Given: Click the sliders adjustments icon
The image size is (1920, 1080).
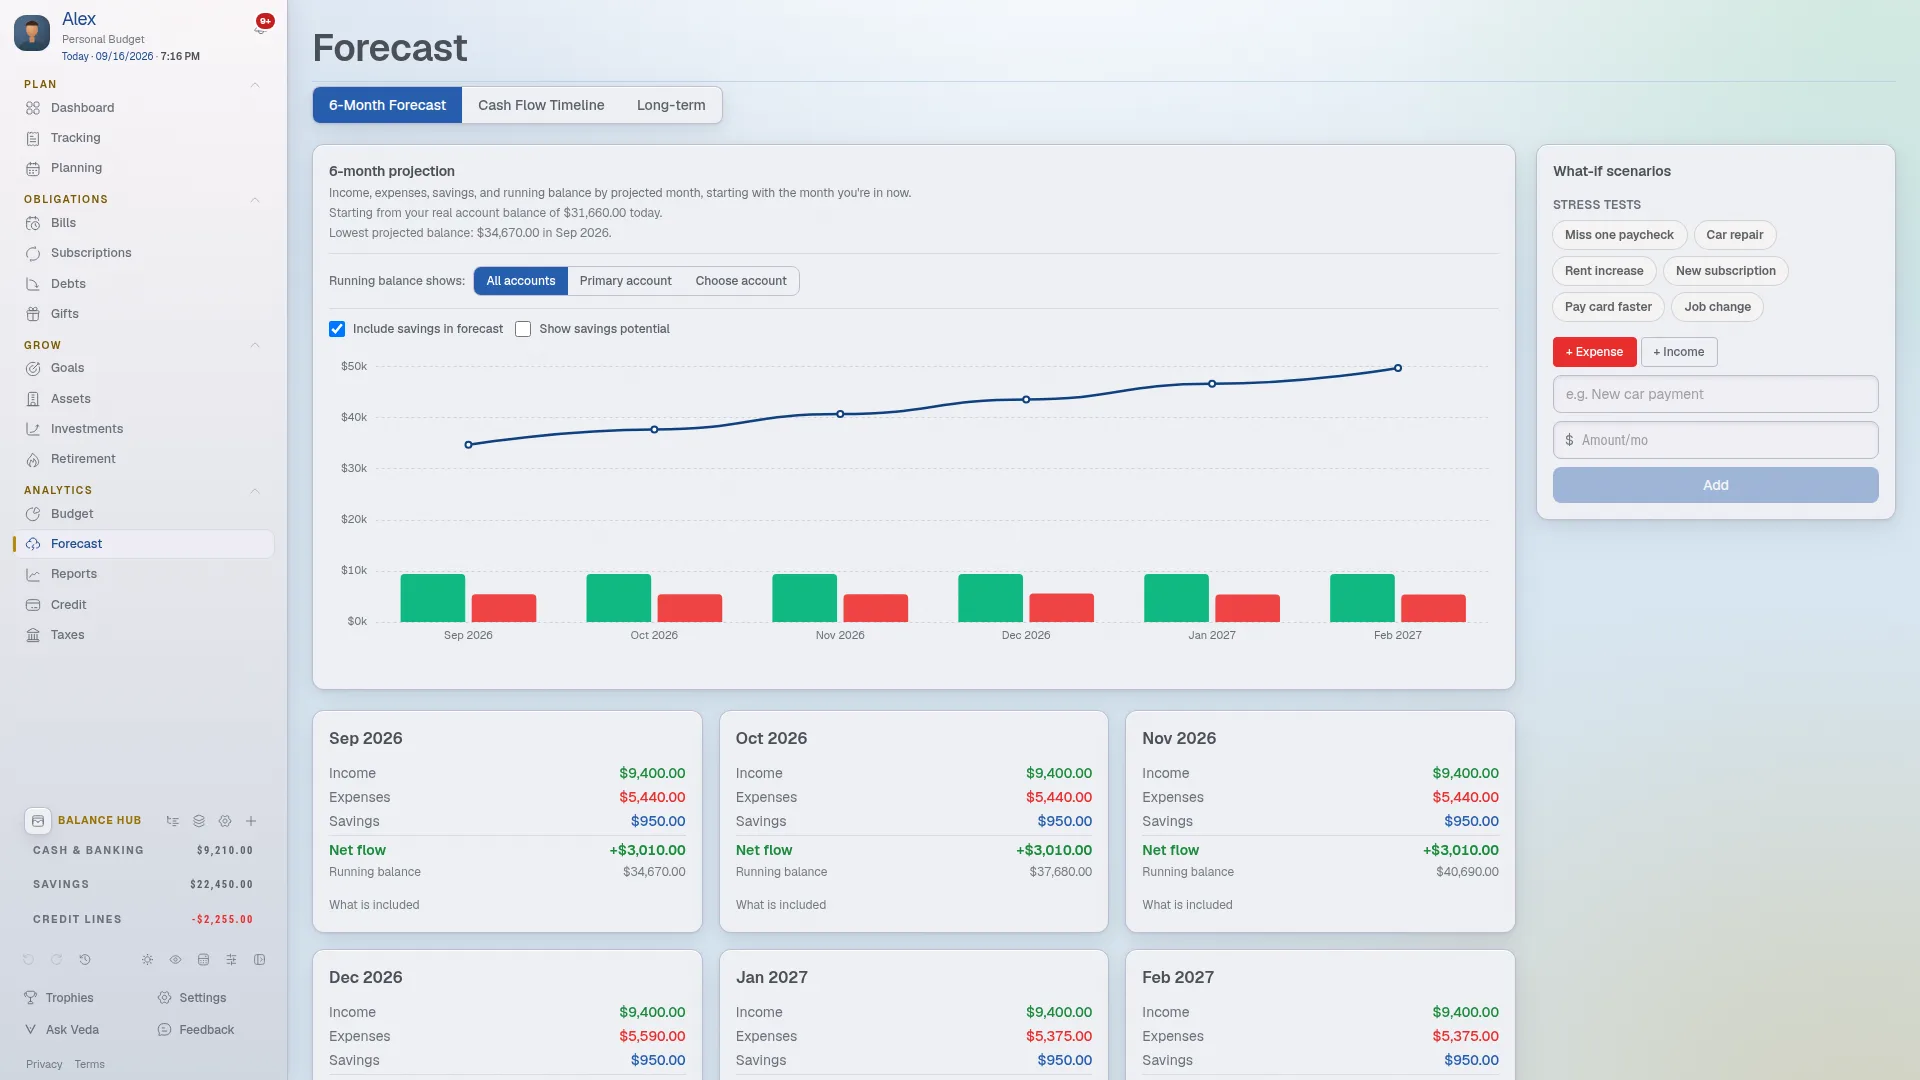Looking at the screenshot, I should click(231, 960).
